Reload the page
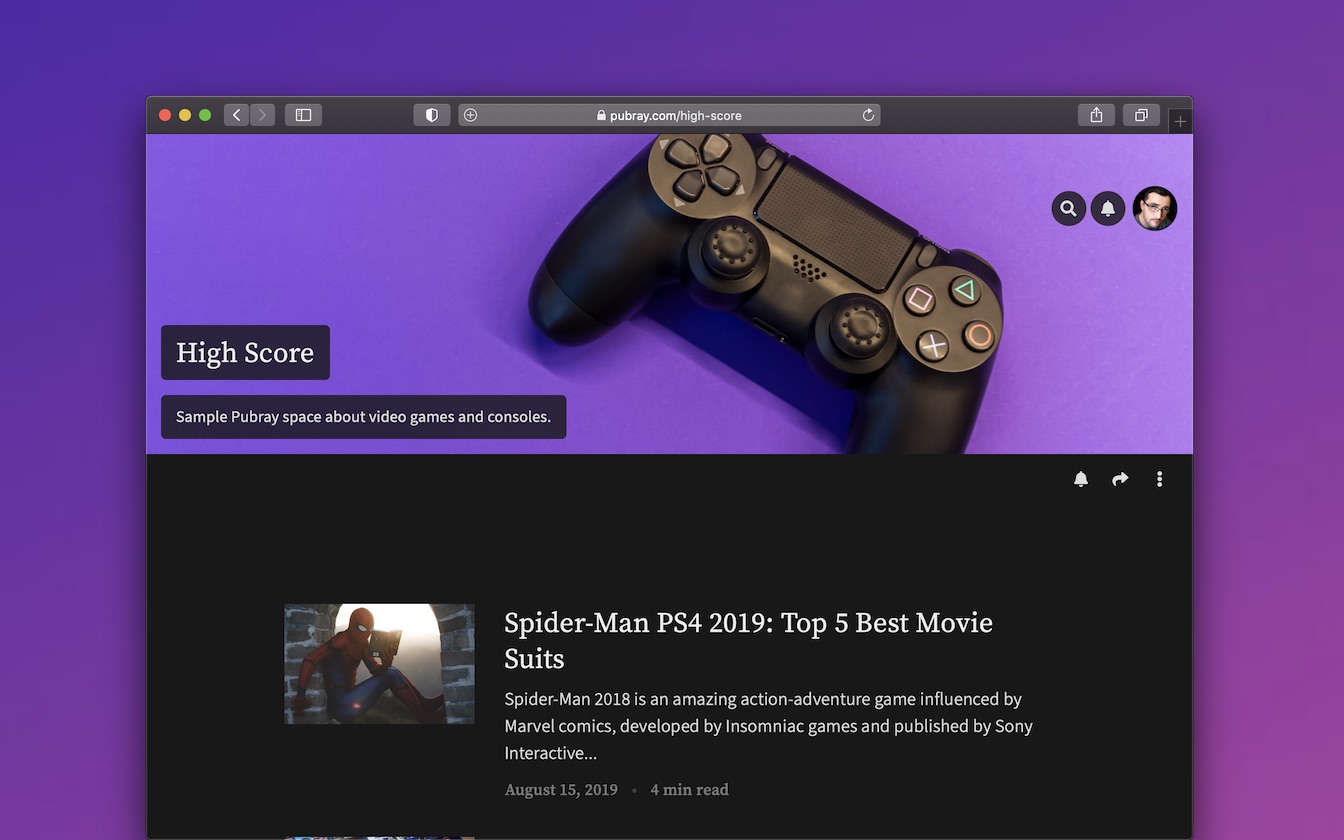Image resolution: width=1344 pixels, height=840 pixels. click(868, 115)
